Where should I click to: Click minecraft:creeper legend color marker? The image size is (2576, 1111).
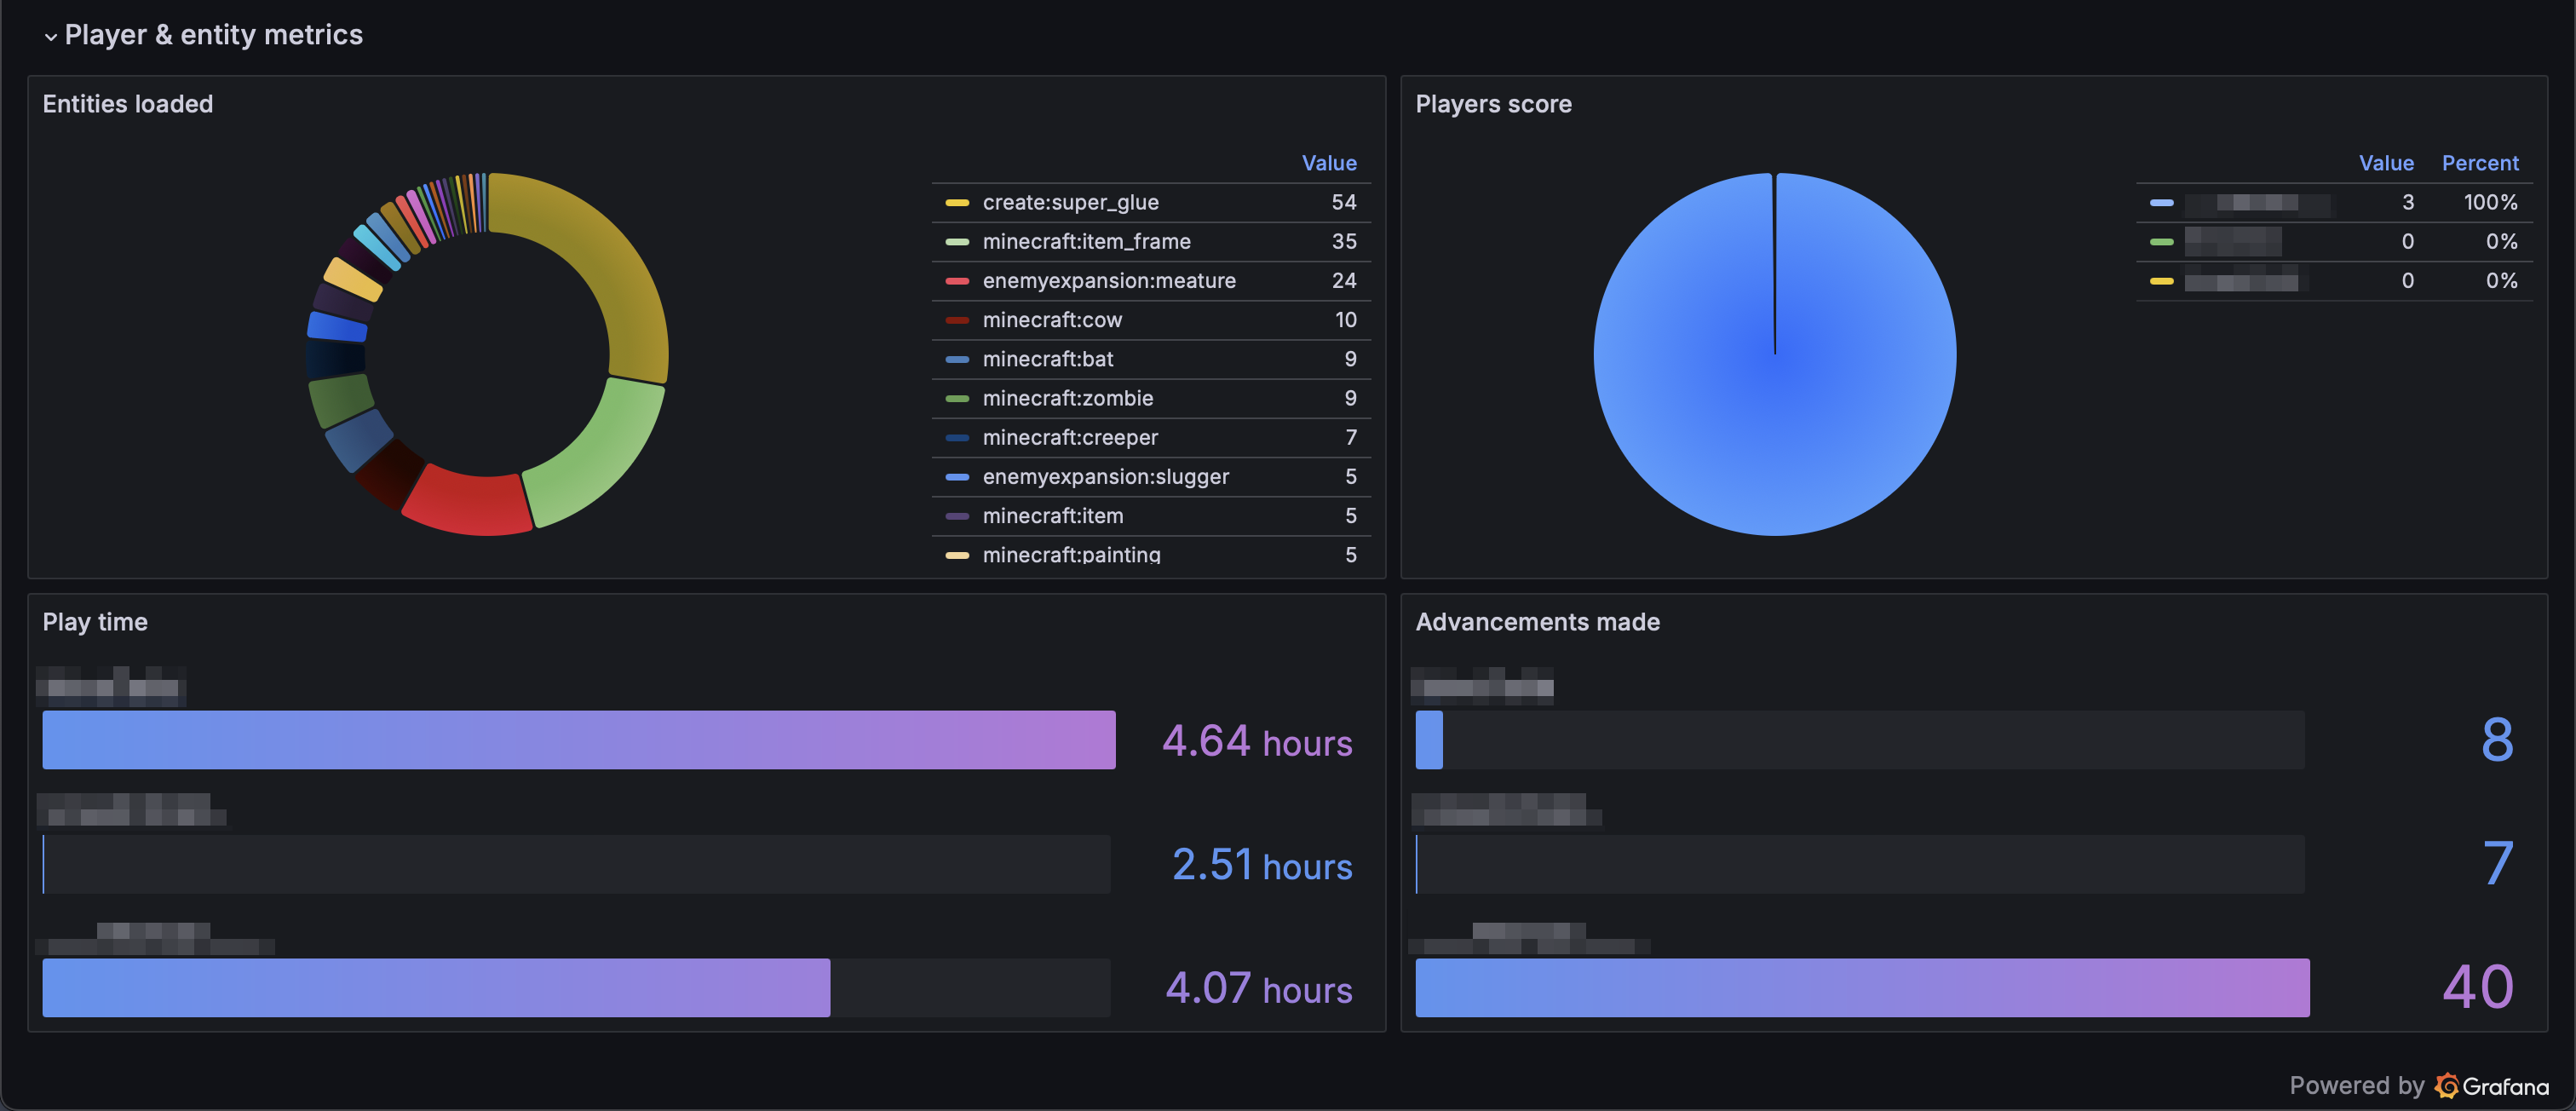point(957,437)
